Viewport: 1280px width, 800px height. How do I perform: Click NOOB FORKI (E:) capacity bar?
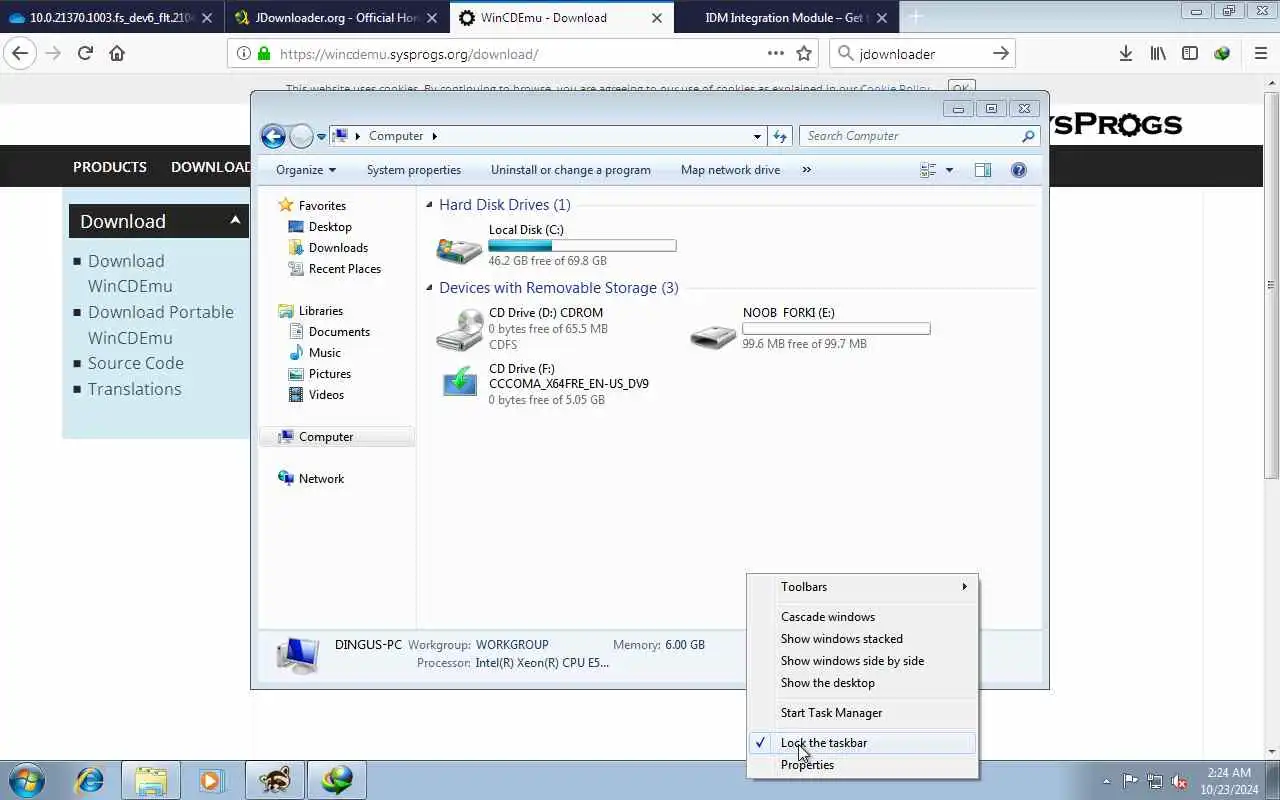(836, 329)
